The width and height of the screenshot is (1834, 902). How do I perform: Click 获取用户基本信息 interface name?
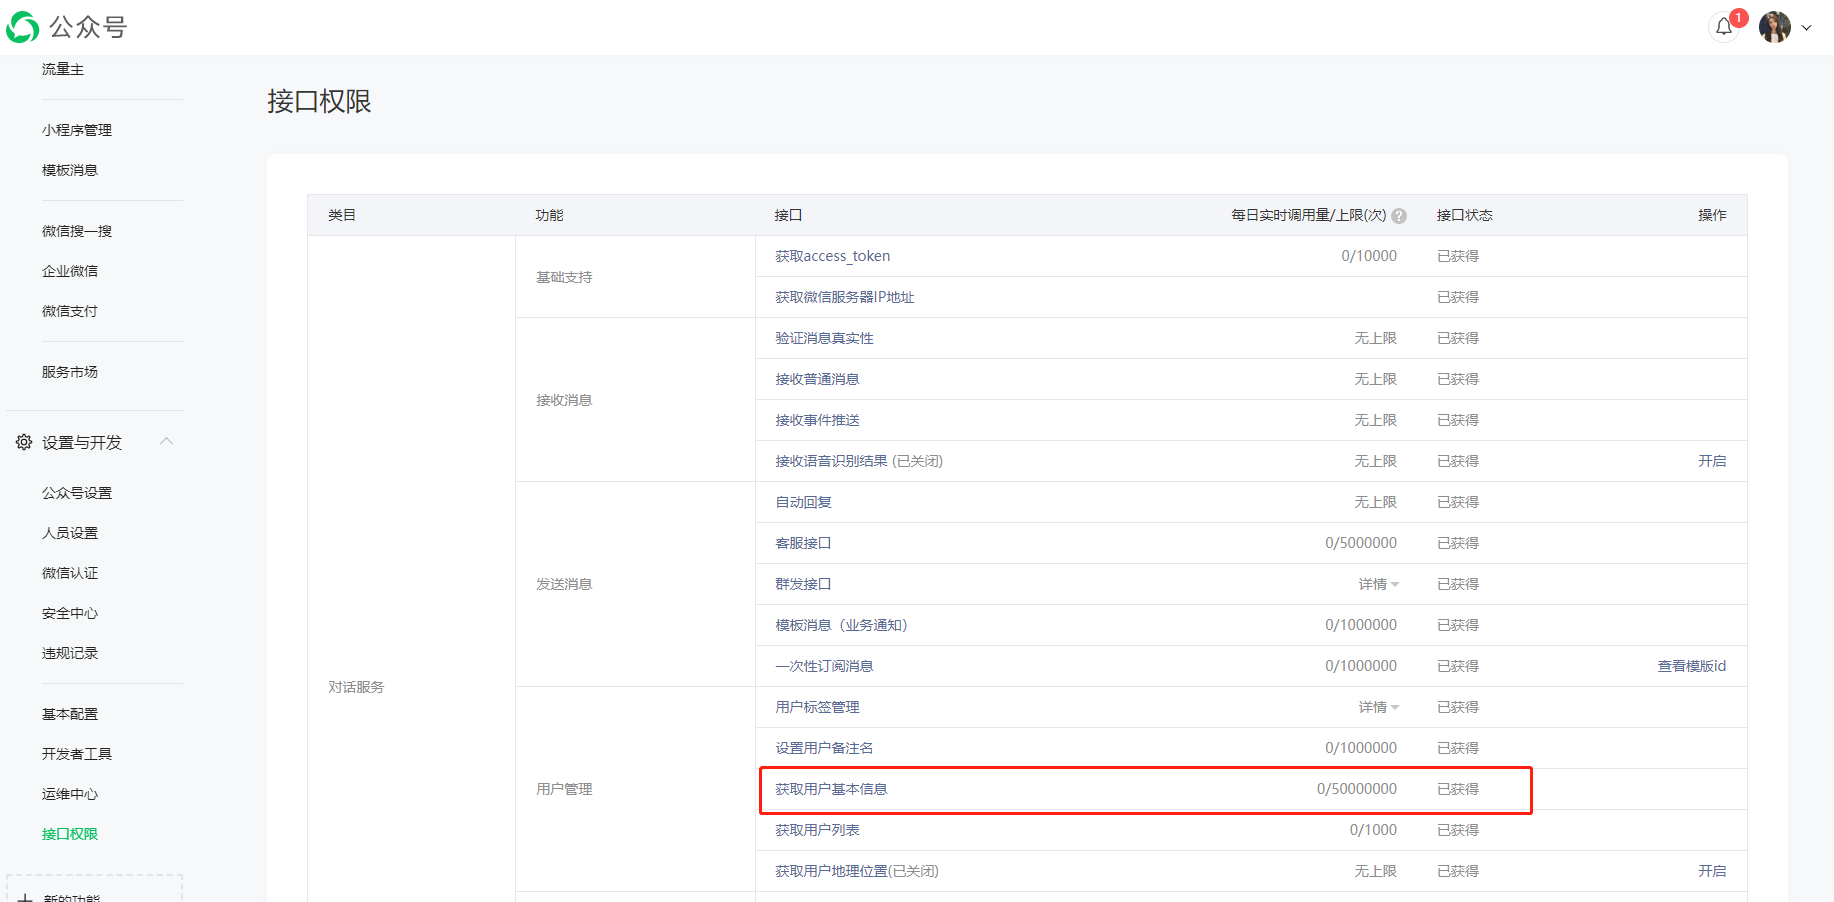(831, 789)
